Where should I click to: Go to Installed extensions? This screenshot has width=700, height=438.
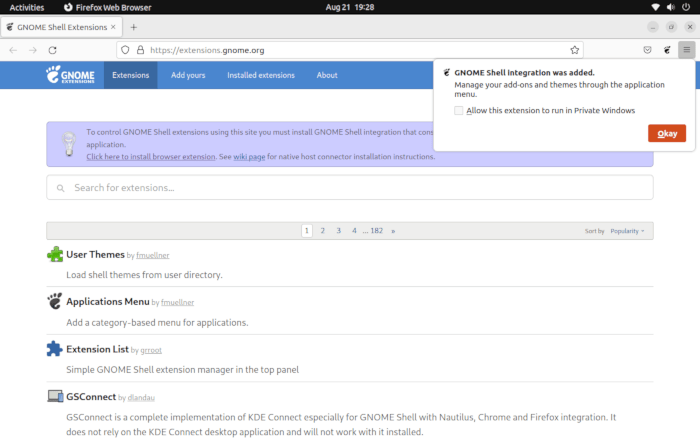coord(261,75)
